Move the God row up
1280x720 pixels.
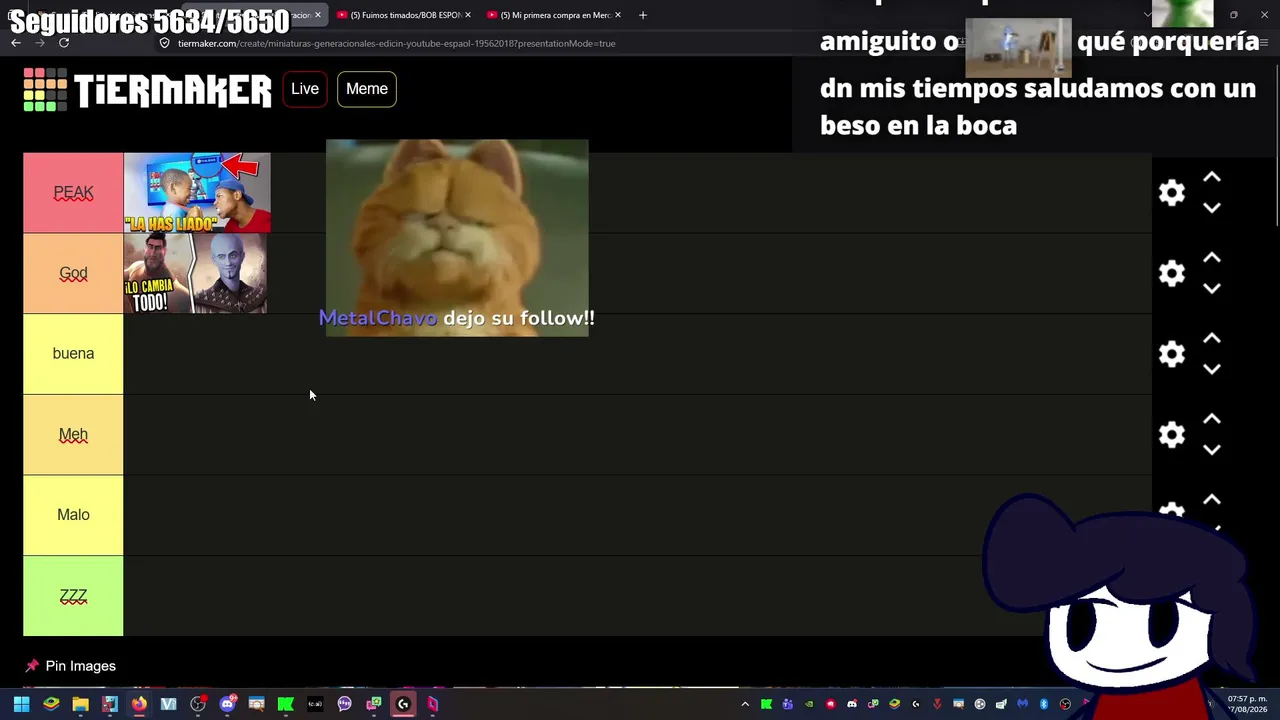tap(1212, 258)
